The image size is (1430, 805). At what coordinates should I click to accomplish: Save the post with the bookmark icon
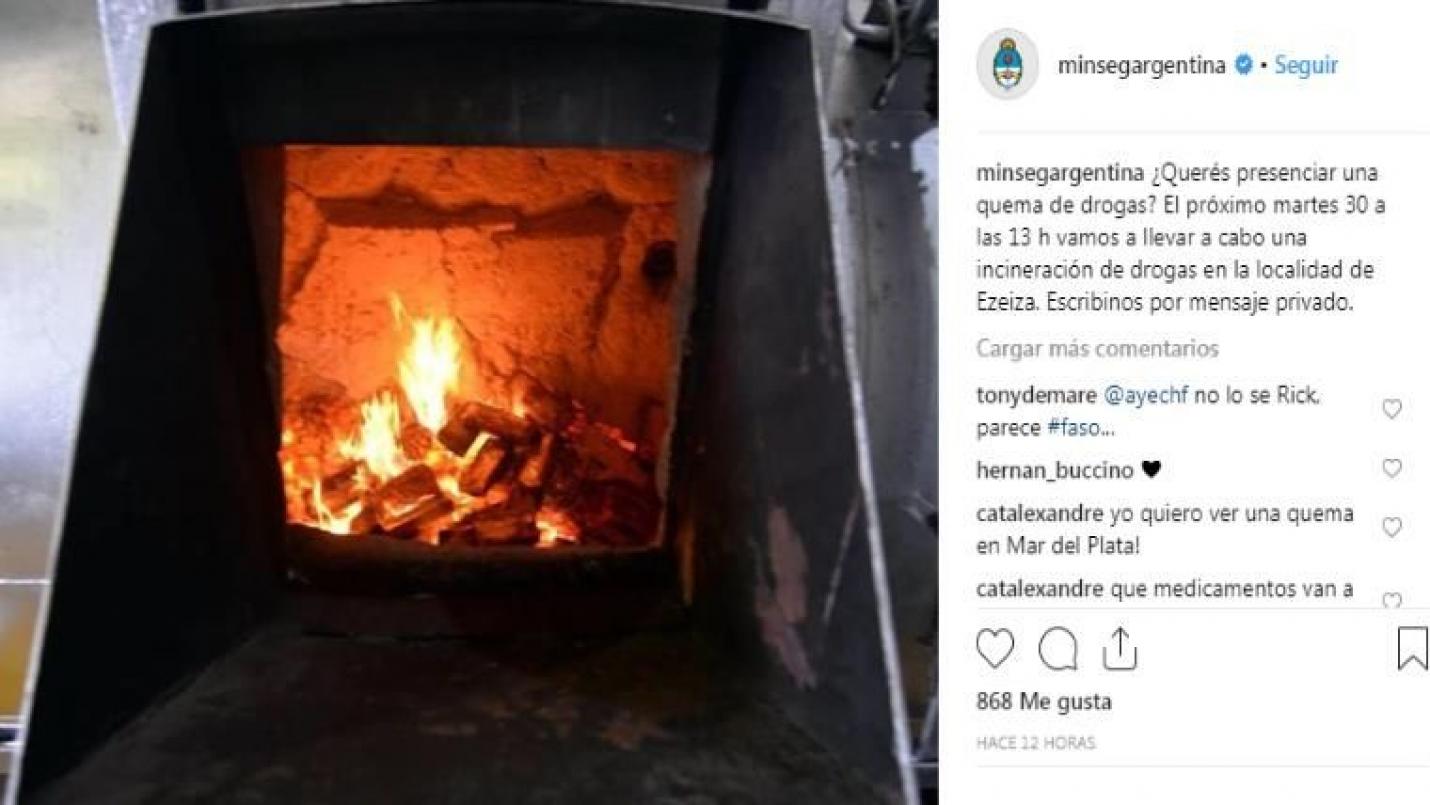coord(1412,648)
